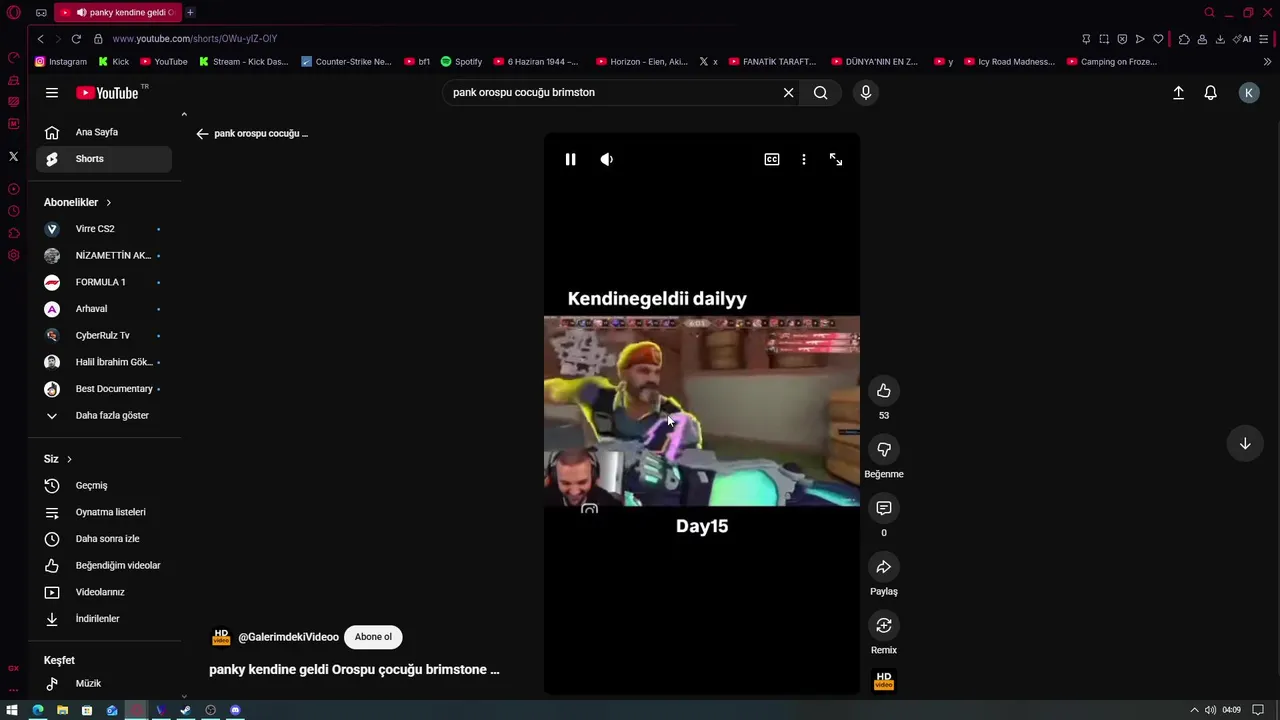Open the CyberRulz Tv channel

pyautogui.click(x=104, y=336)
